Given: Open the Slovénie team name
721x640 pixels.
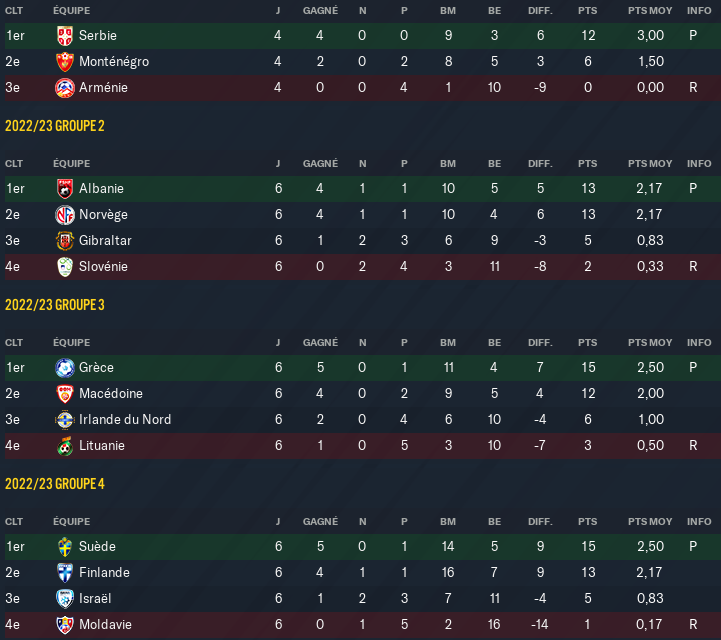Looking at the screenshot, I should pos(103,266).
